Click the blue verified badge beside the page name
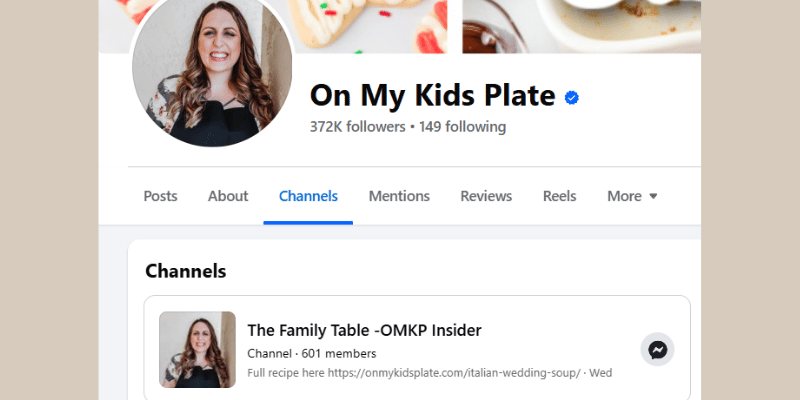The height and width of the screenshot is (400, 800). pyautogui.click(x=571, y=97)
